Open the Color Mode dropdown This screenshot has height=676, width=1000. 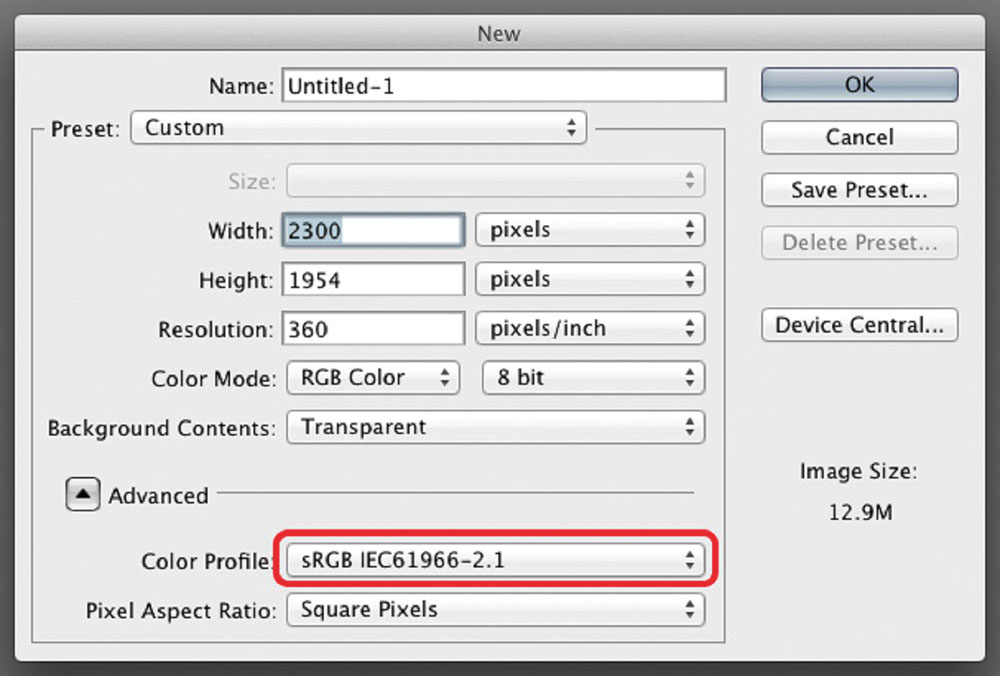coord(373,378)
